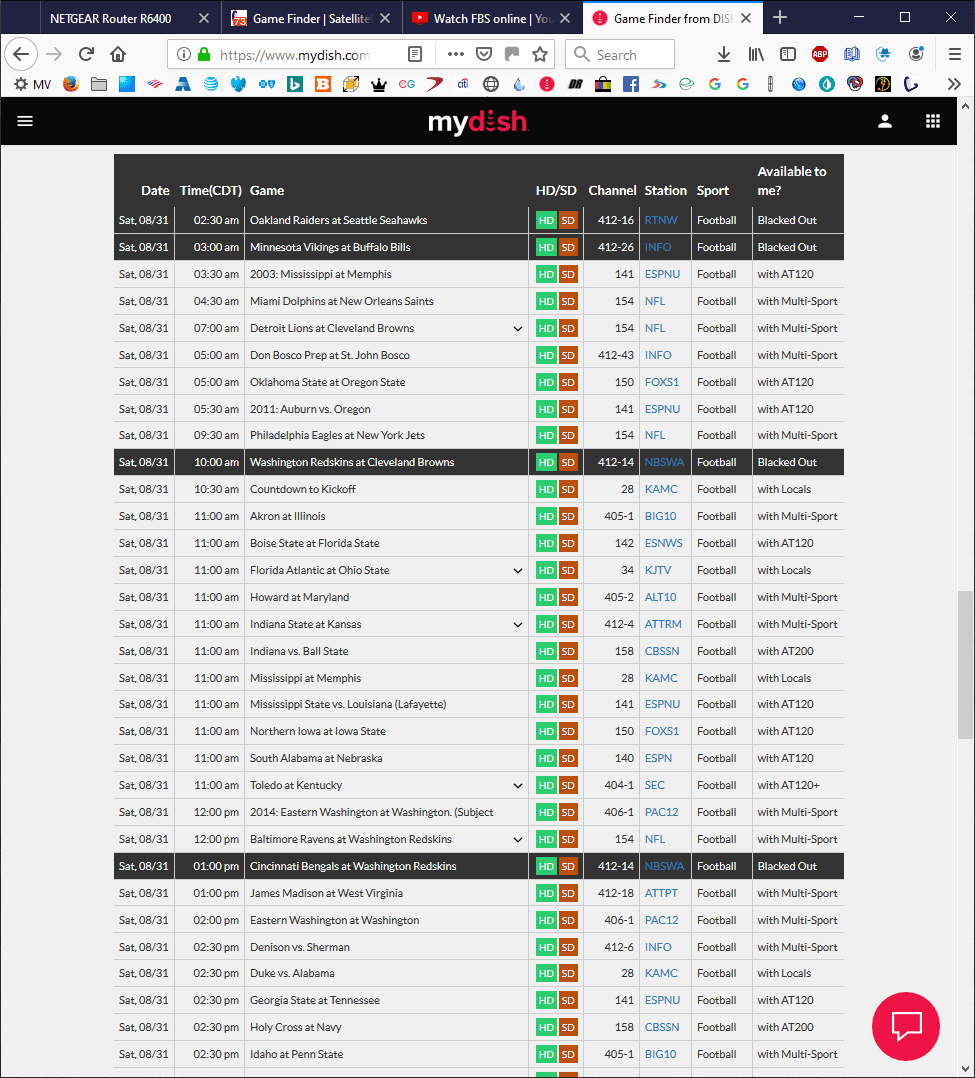Show site information for mydish.com
This screenshot has height=1078, width=975.
[x=184, y=54]
